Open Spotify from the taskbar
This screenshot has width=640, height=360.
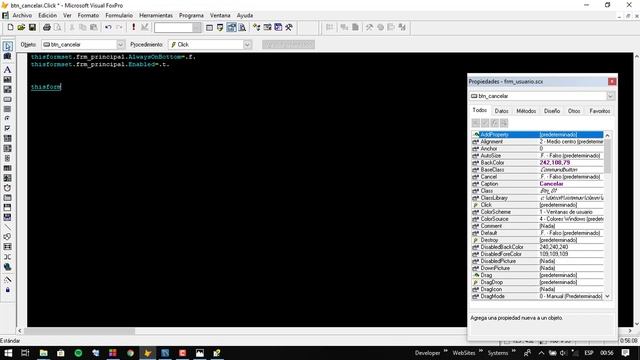point(78,353)
